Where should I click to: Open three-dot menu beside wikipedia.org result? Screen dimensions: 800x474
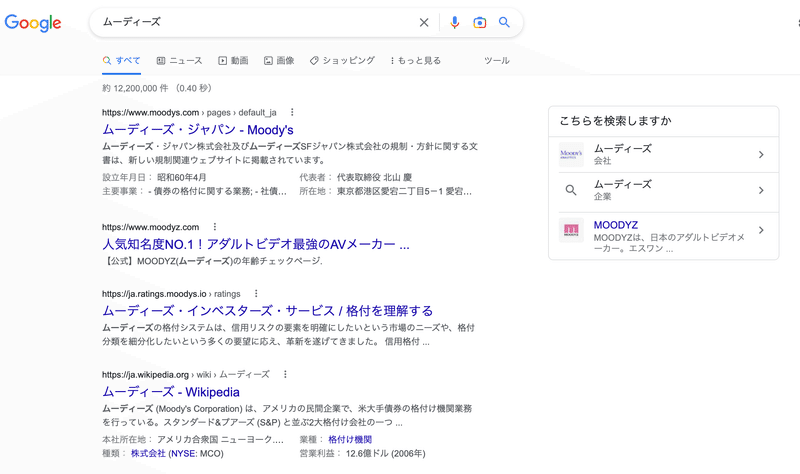(285, 375)
